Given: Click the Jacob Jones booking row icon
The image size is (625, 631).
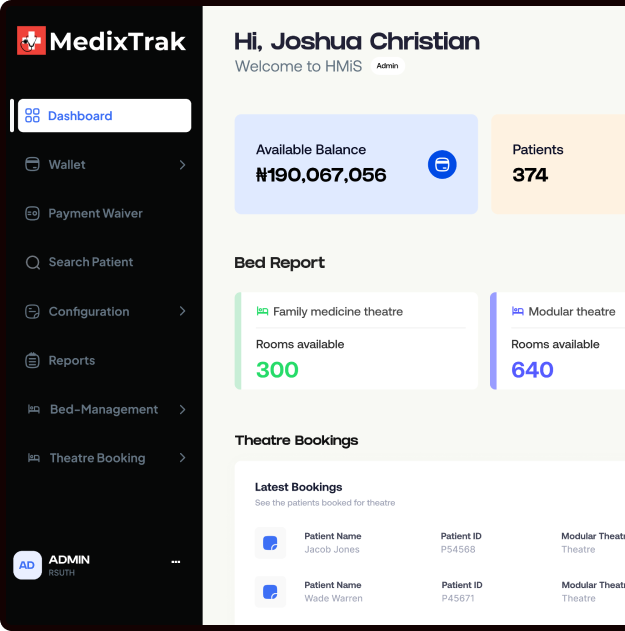Looking at the screenshot, I should 270,543.
